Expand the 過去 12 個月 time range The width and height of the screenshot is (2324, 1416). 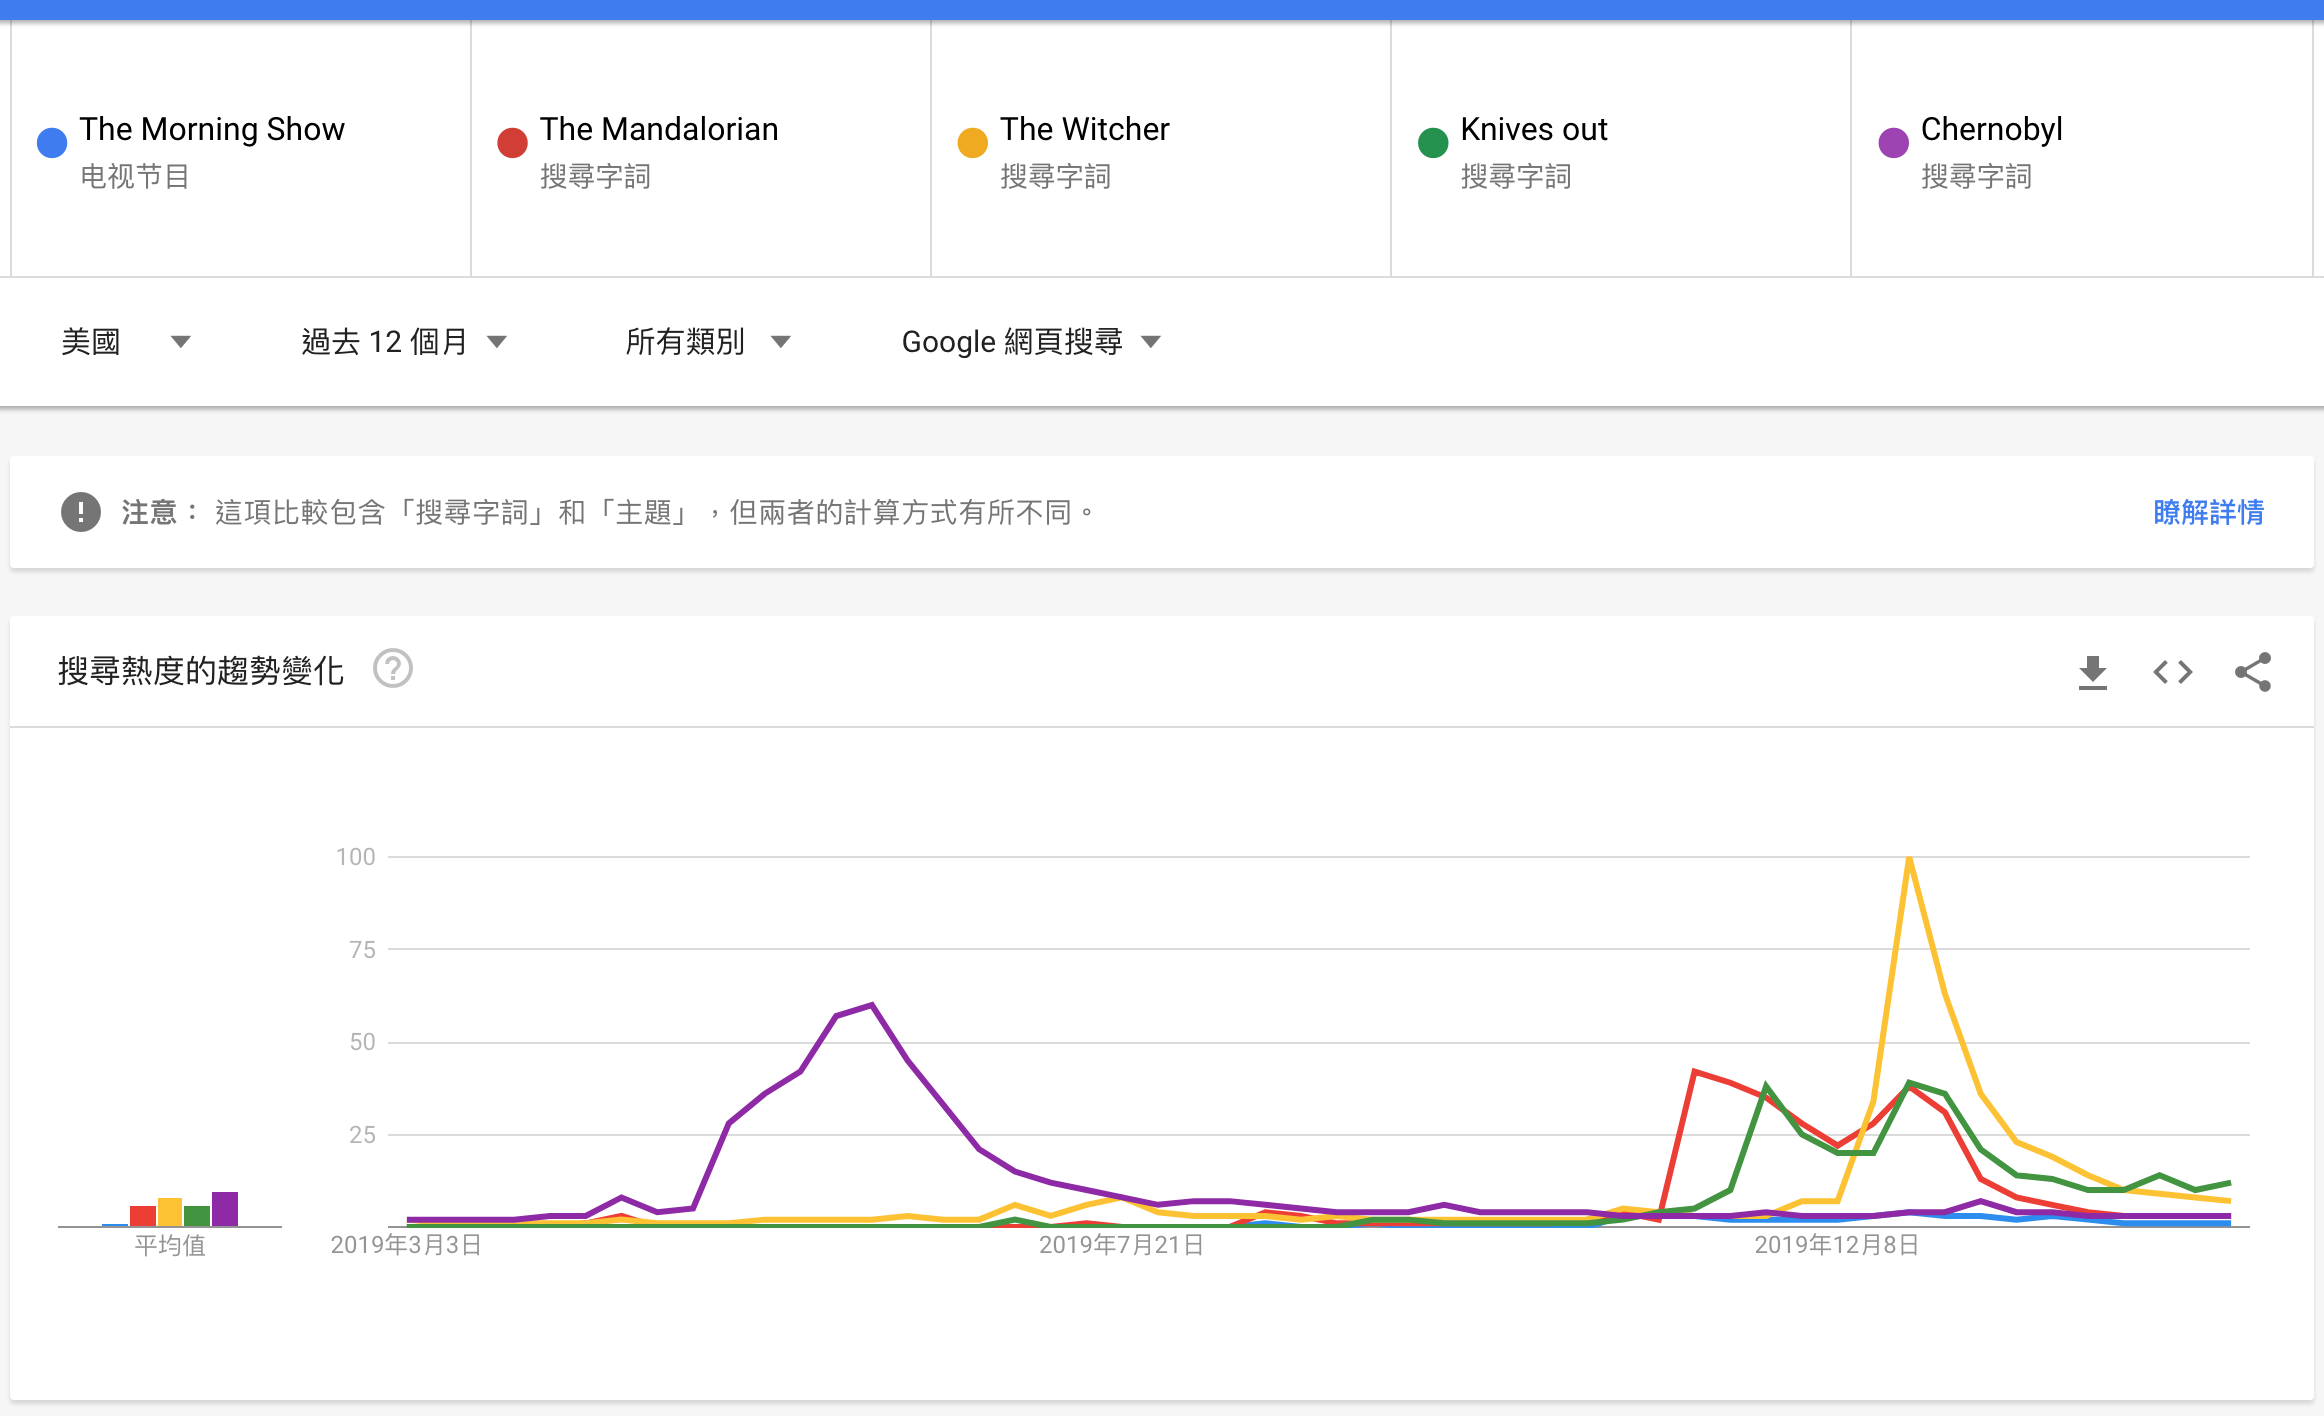point(404,342)
